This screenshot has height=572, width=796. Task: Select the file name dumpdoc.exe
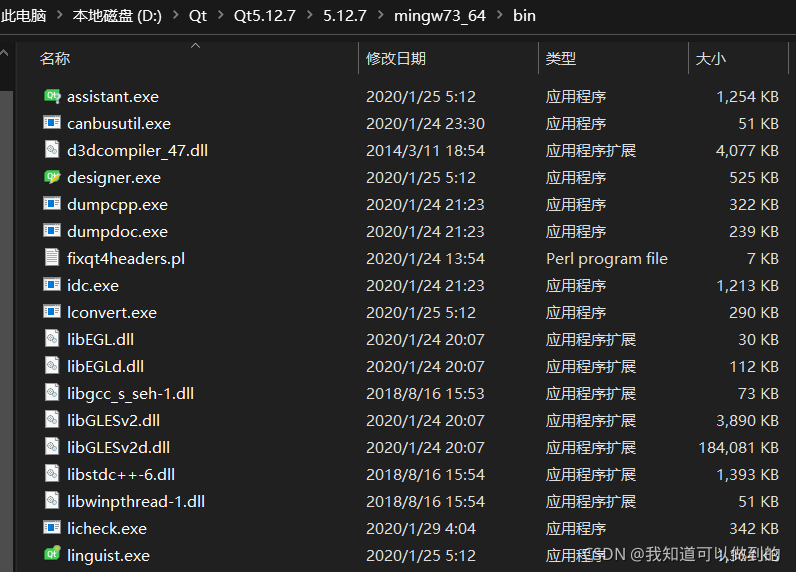pos(117,231)
